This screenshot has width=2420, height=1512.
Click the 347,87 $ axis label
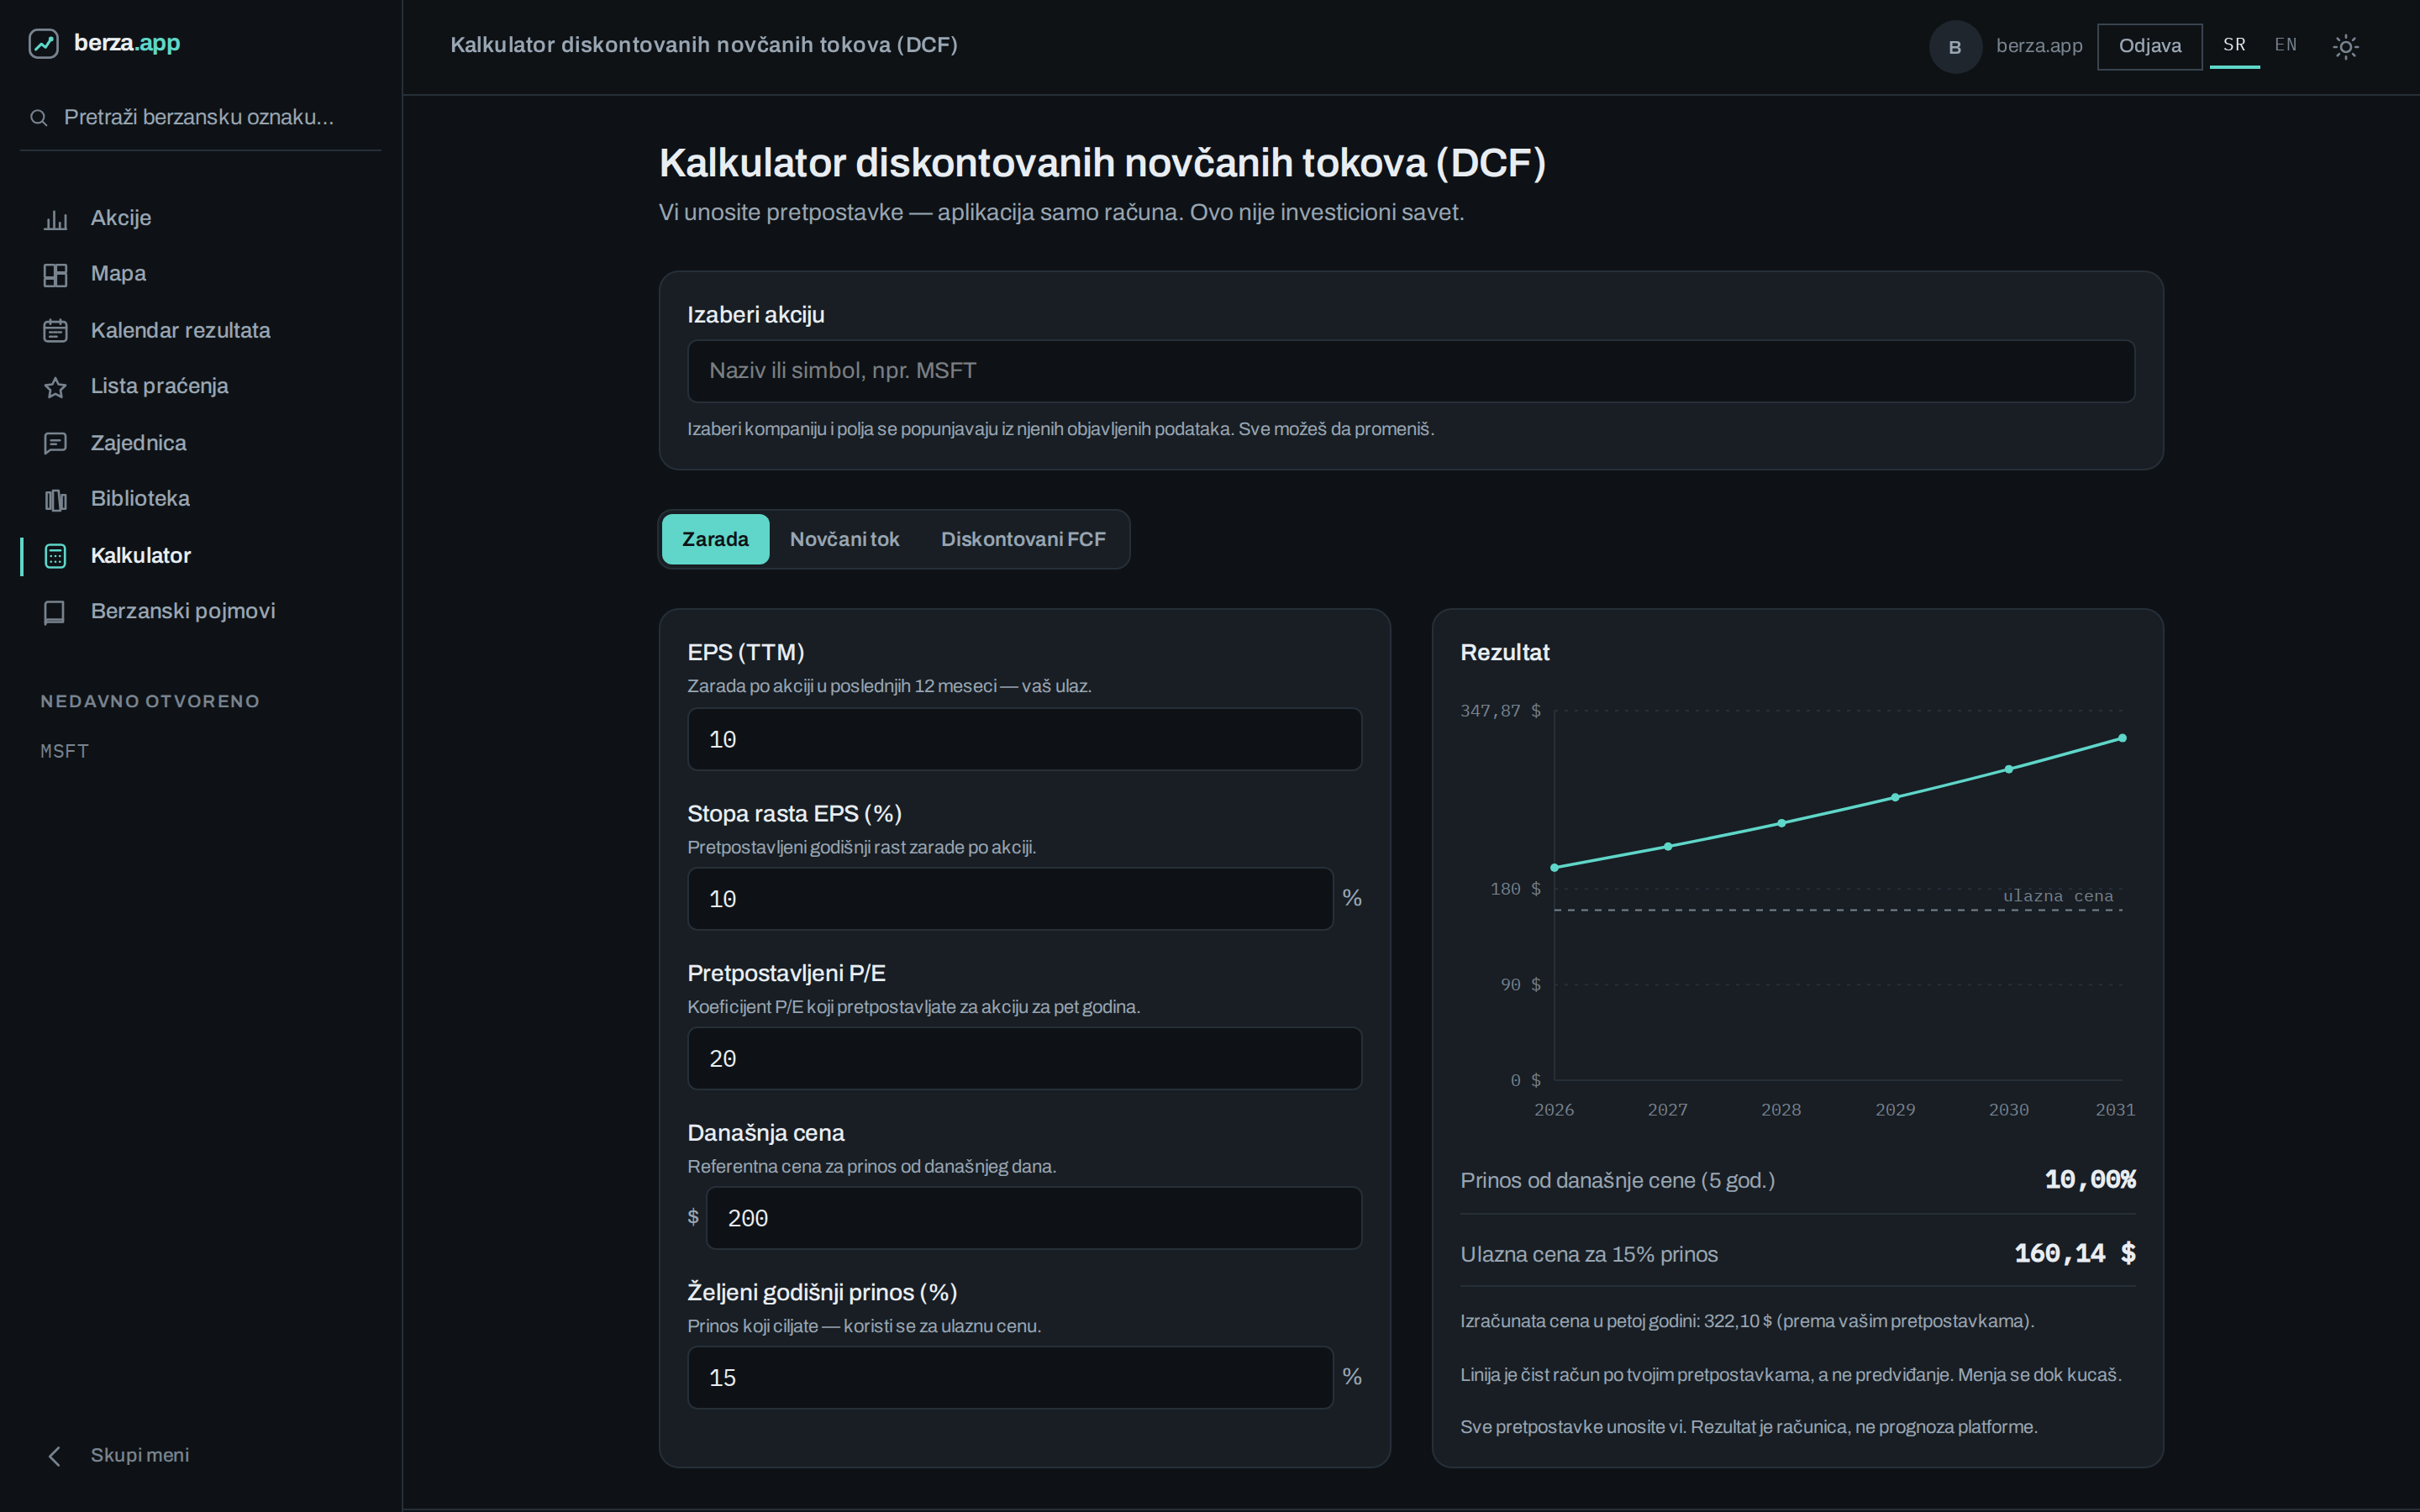pos(1500,711)
